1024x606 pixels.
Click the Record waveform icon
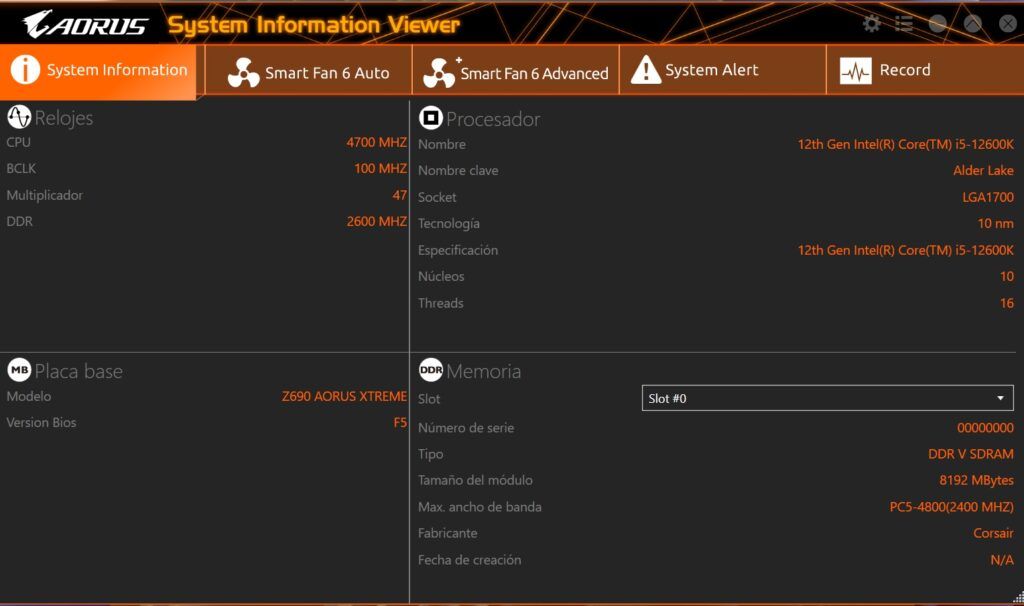pos(856,71)
